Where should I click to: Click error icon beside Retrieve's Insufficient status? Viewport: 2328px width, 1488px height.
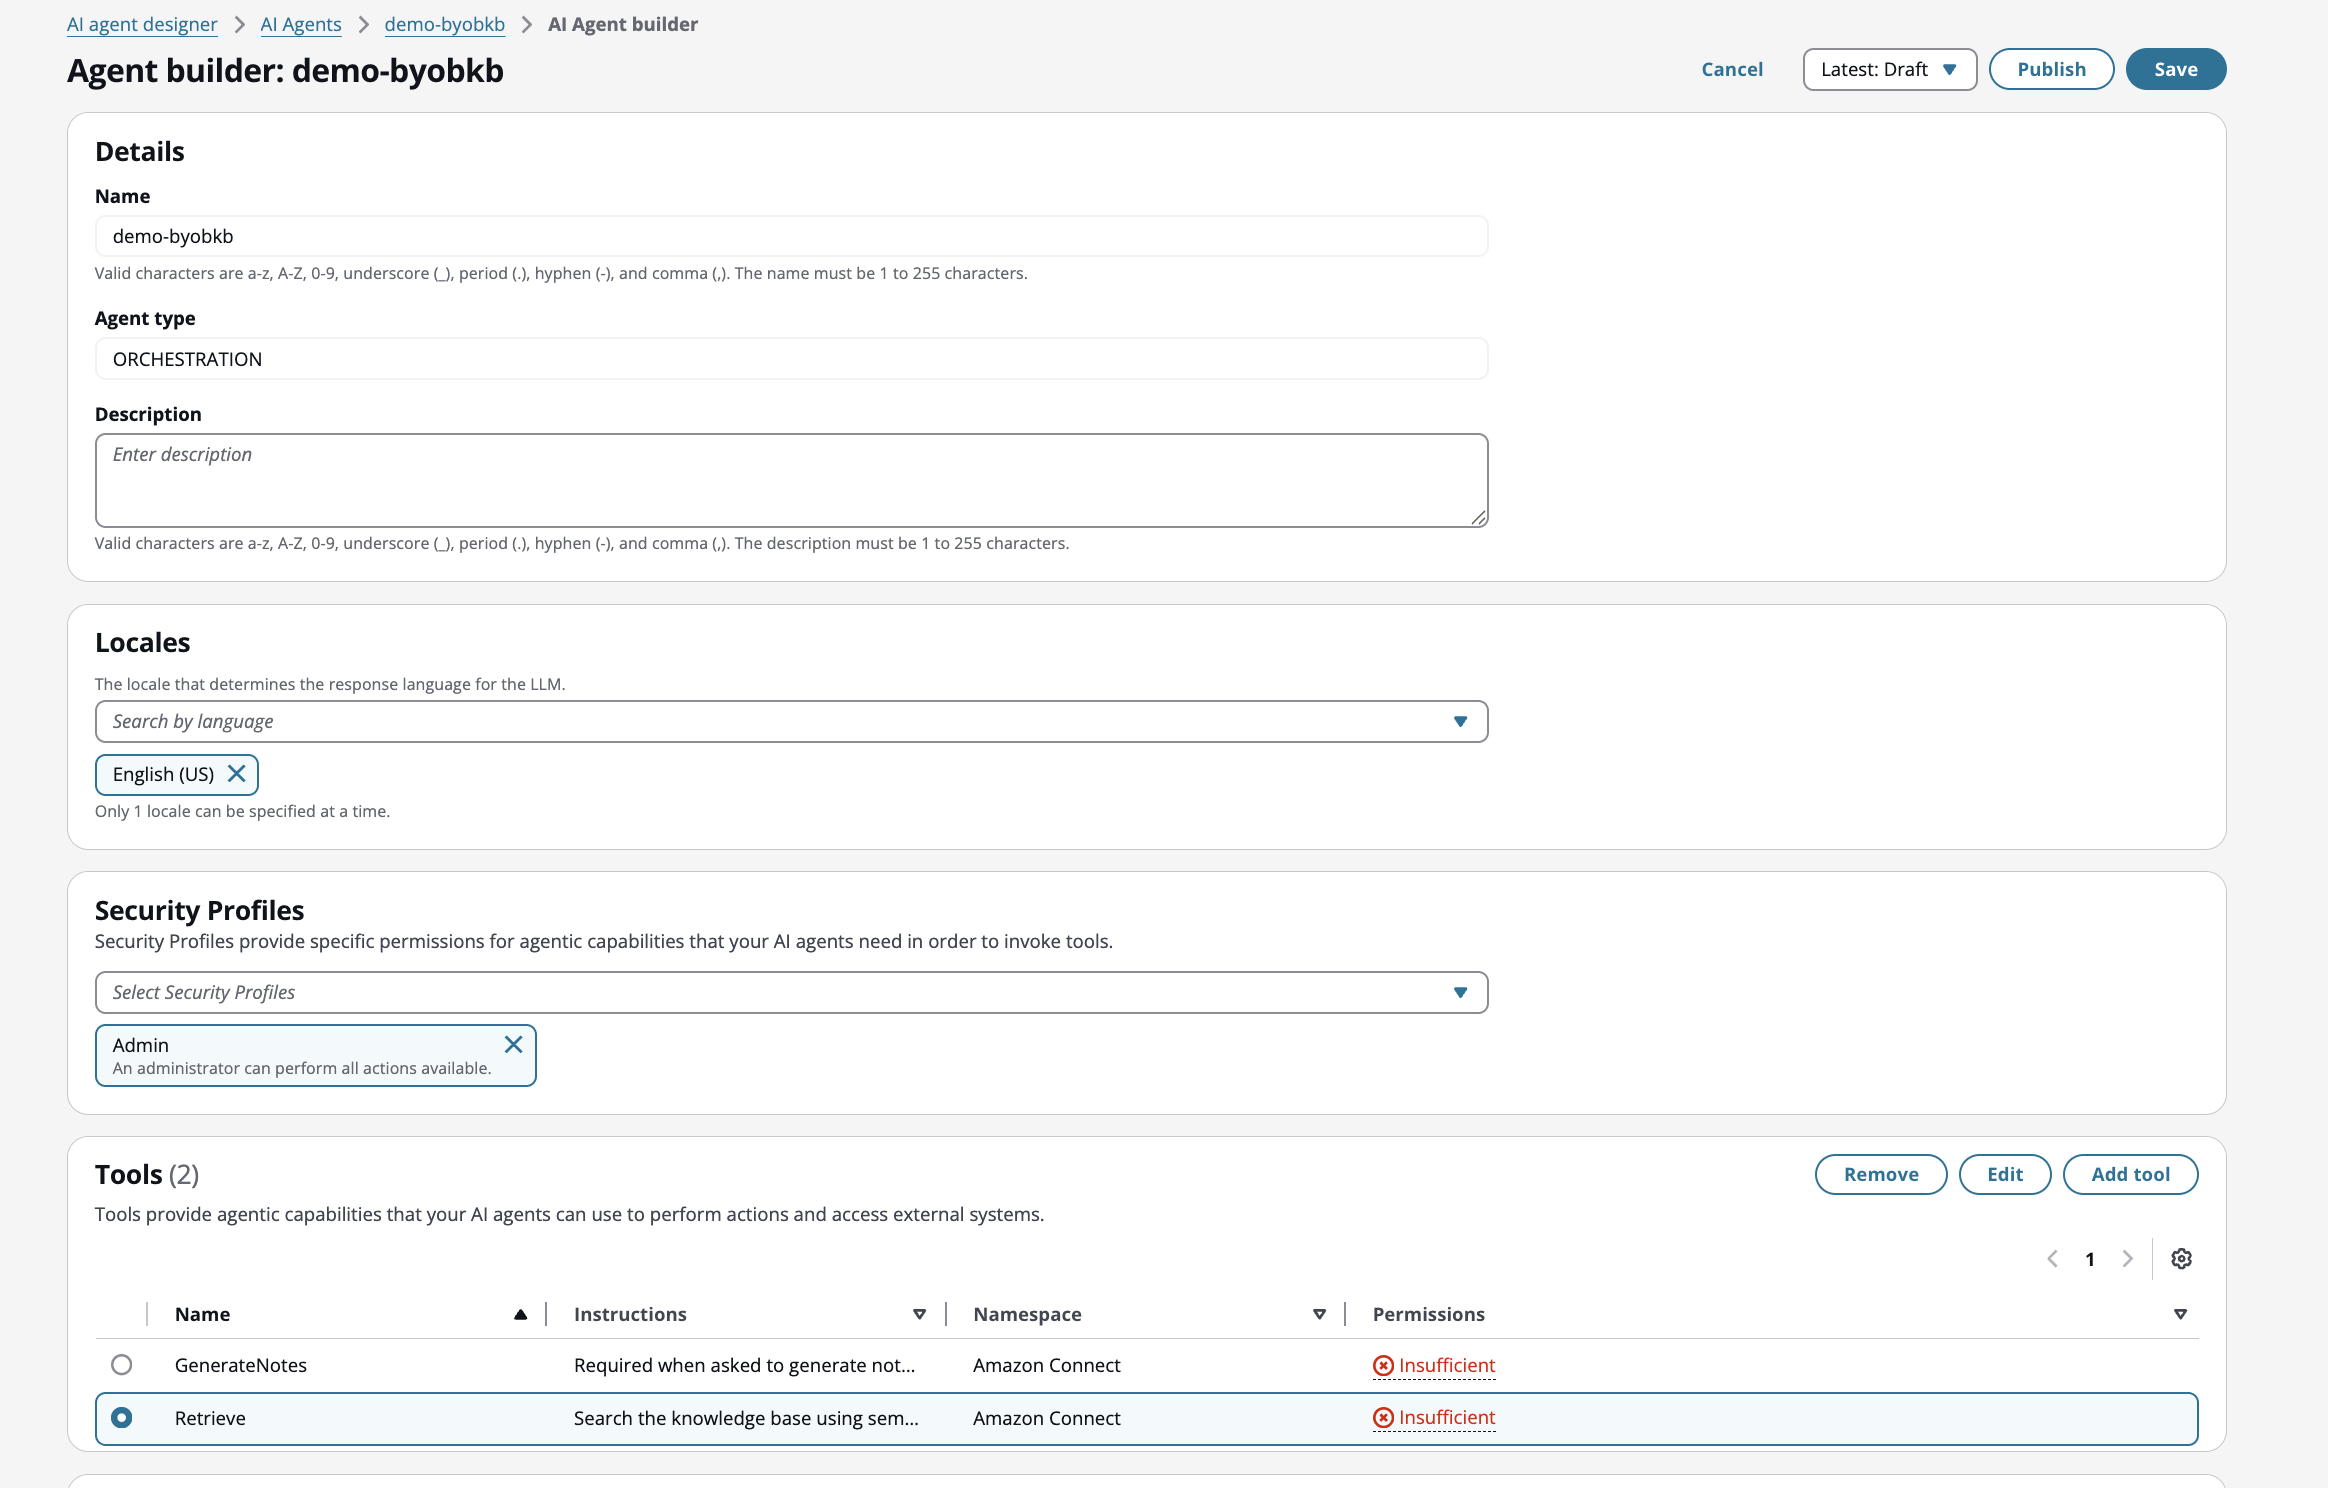1383,1418
